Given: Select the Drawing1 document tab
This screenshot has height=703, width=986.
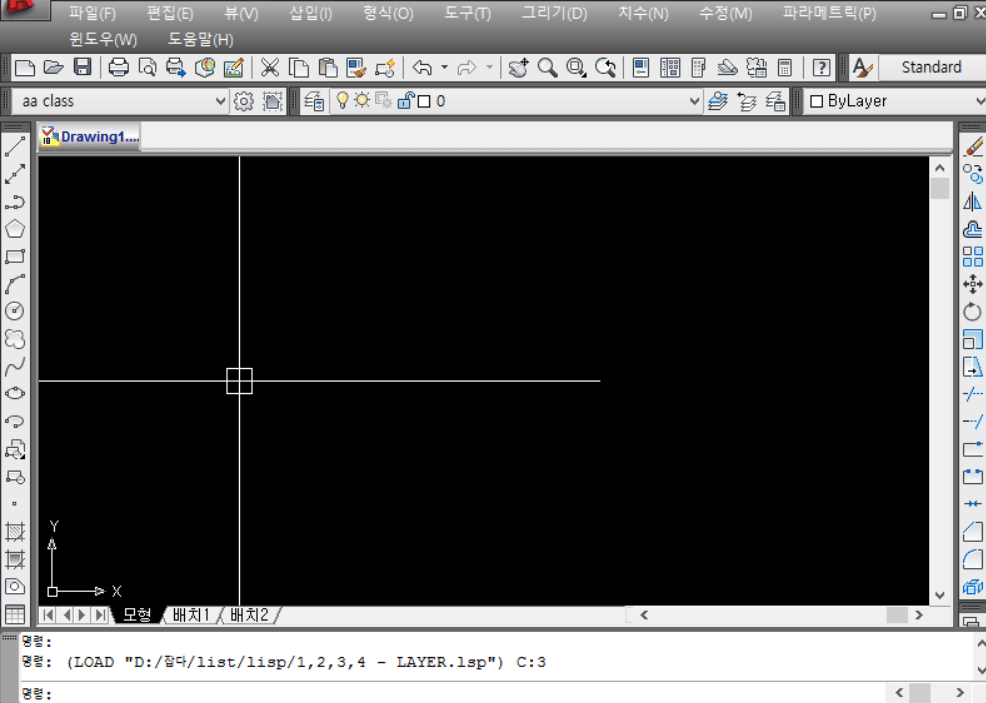Looking at the screenshot, I should 90,136.
